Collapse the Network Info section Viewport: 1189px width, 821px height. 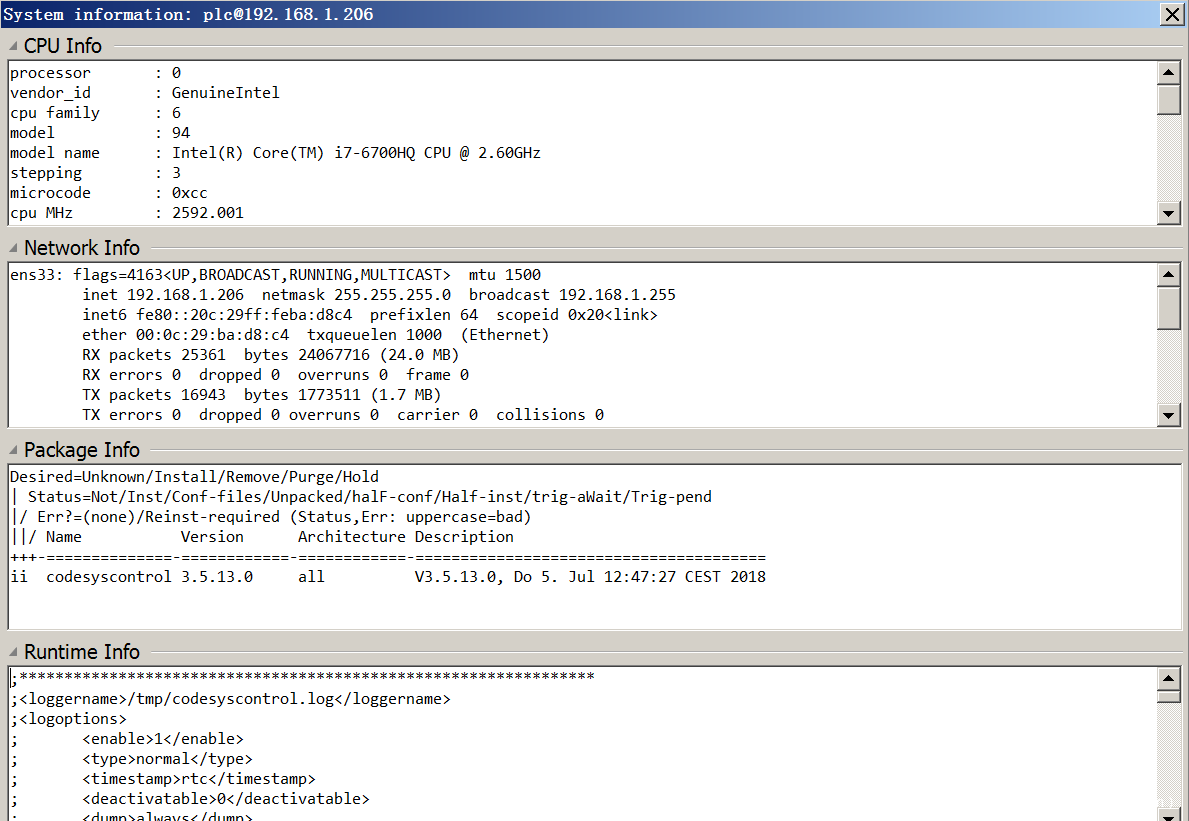point(13,248)
